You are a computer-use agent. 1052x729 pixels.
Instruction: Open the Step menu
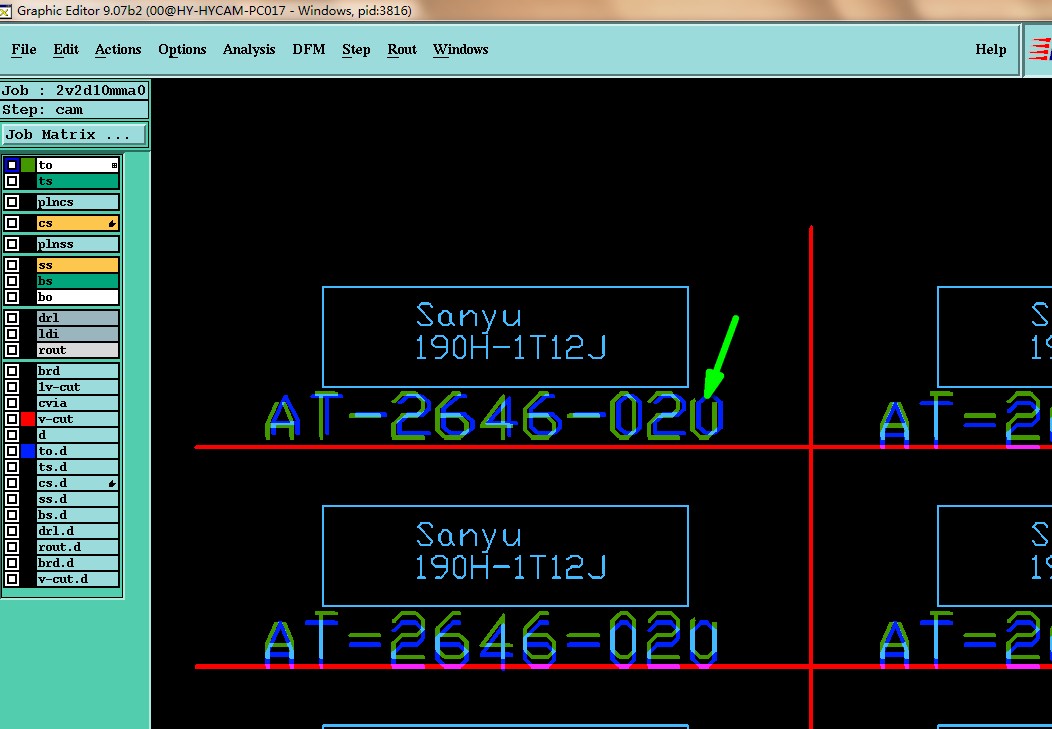click(x=356, y=50)
